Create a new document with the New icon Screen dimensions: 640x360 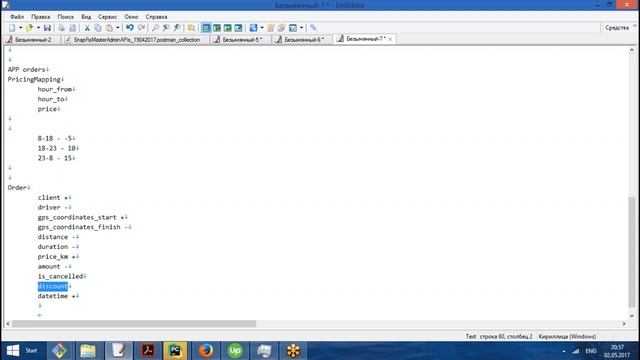[x=12, y=28]
